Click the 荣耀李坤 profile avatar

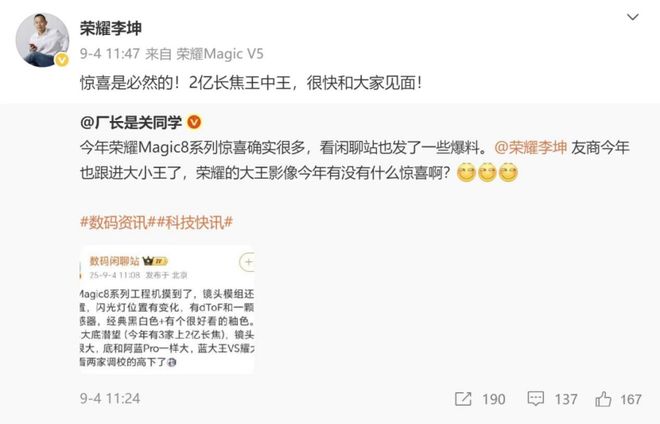click(42, 40)
